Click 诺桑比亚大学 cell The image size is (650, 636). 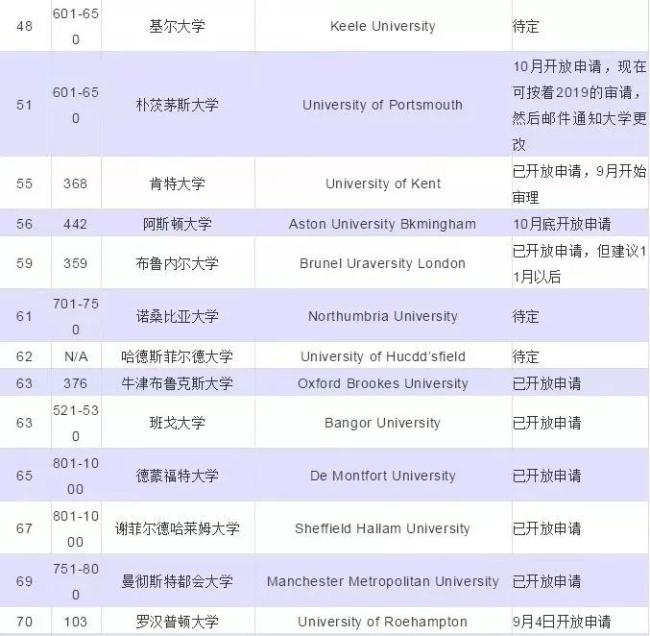177,316
